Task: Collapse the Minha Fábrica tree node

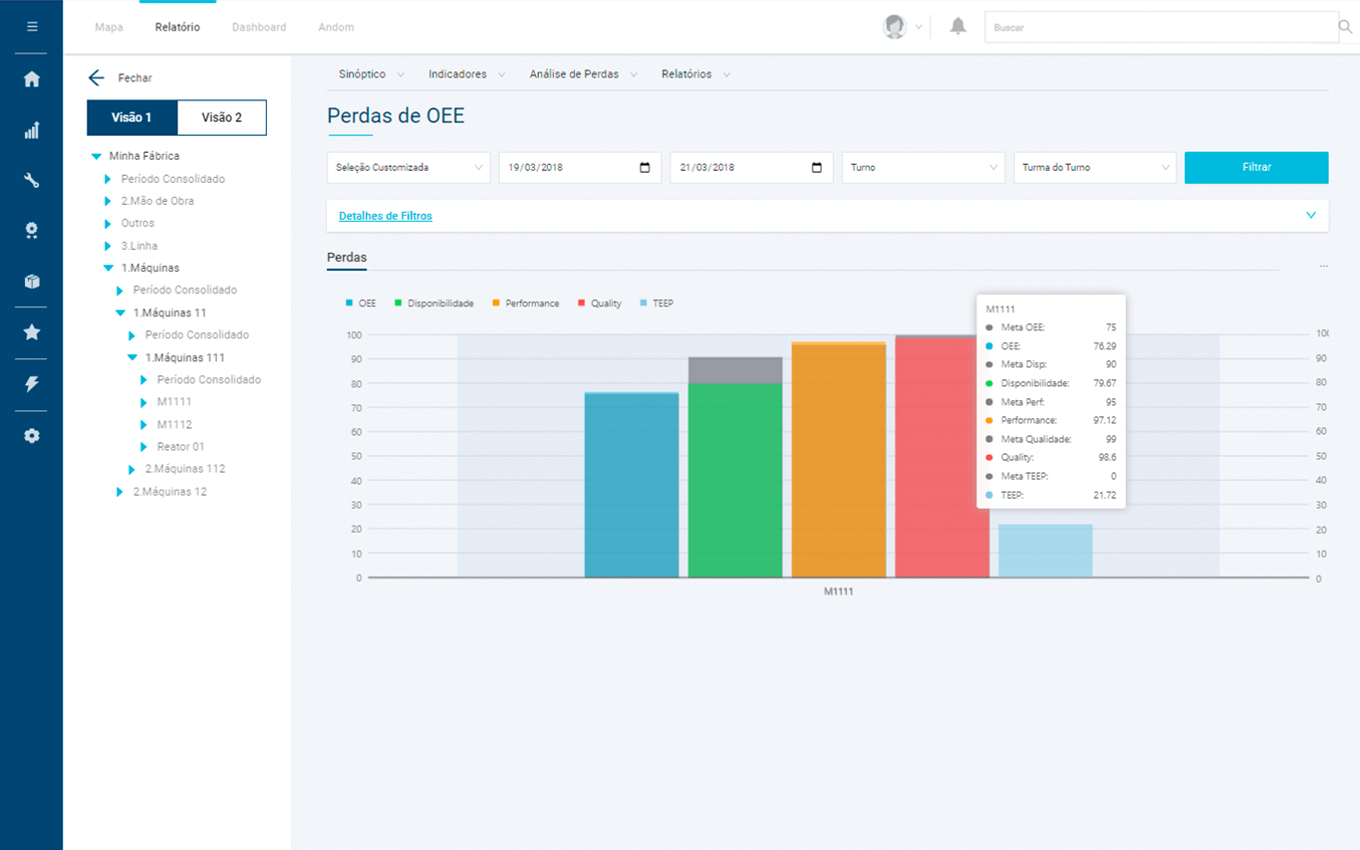Action: [x=97, y=156]
